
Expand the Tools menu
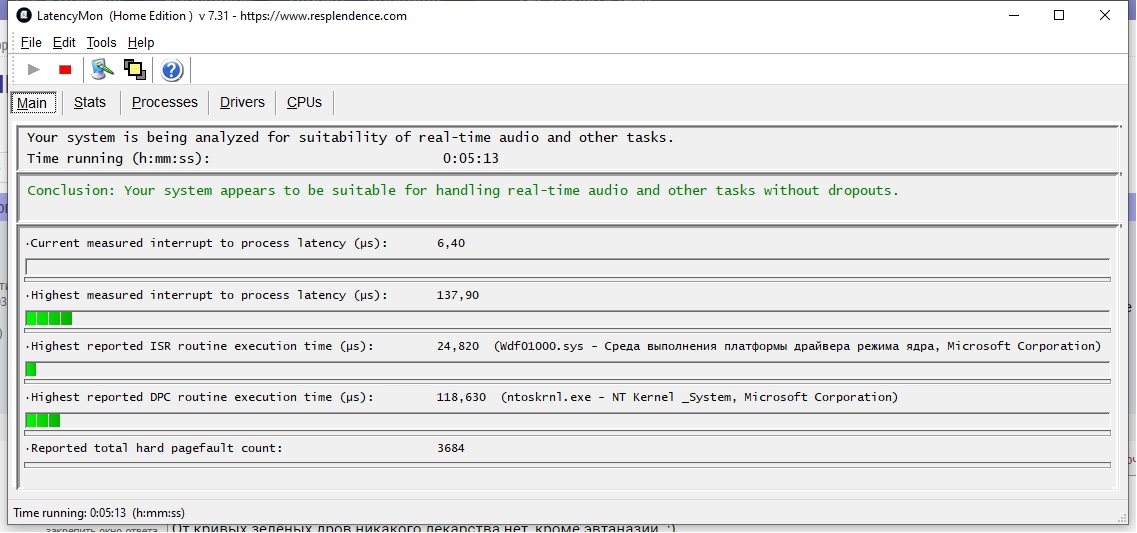click(x=101, y=42)
